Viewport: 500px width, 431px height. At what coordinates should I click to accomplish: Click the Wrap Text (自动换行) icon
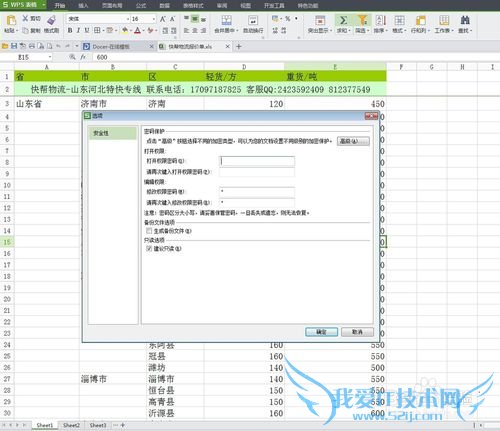[253, 20]
